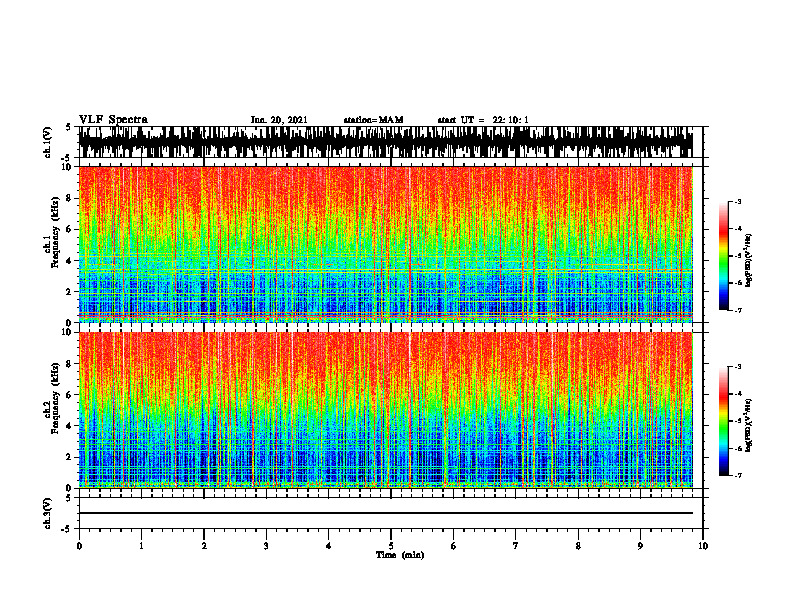Click the '10' frequency tick of ch.2 spectrogram
Screen dimensions: 792x612
[x=69, y=332]
